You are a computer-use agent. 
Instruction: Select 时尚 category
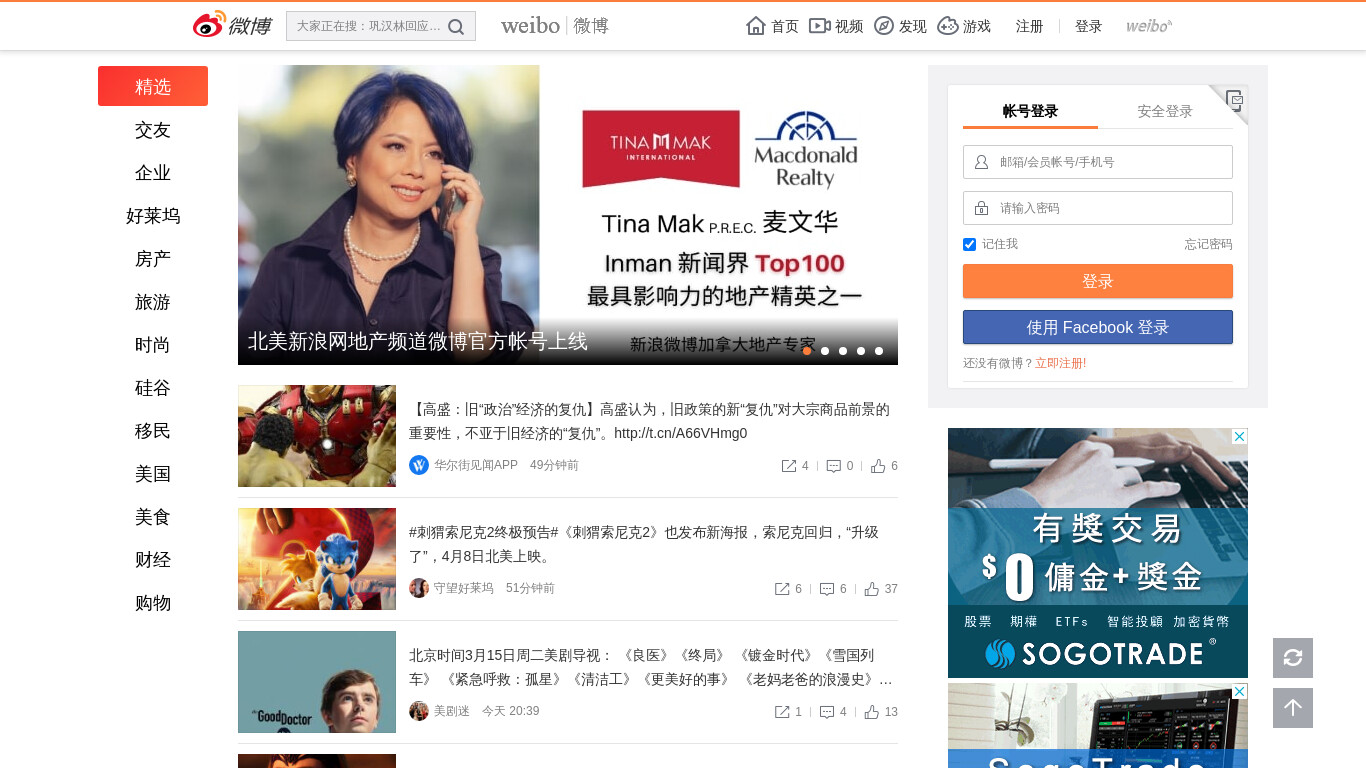point(153,345)
